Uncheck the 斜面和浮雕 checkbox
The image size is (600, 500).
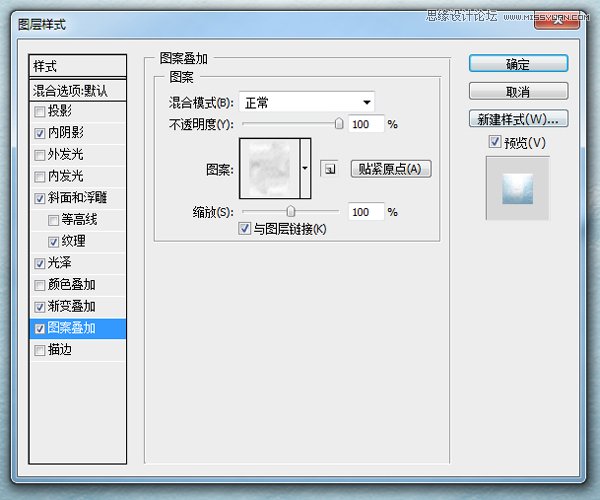pos(40,198)
